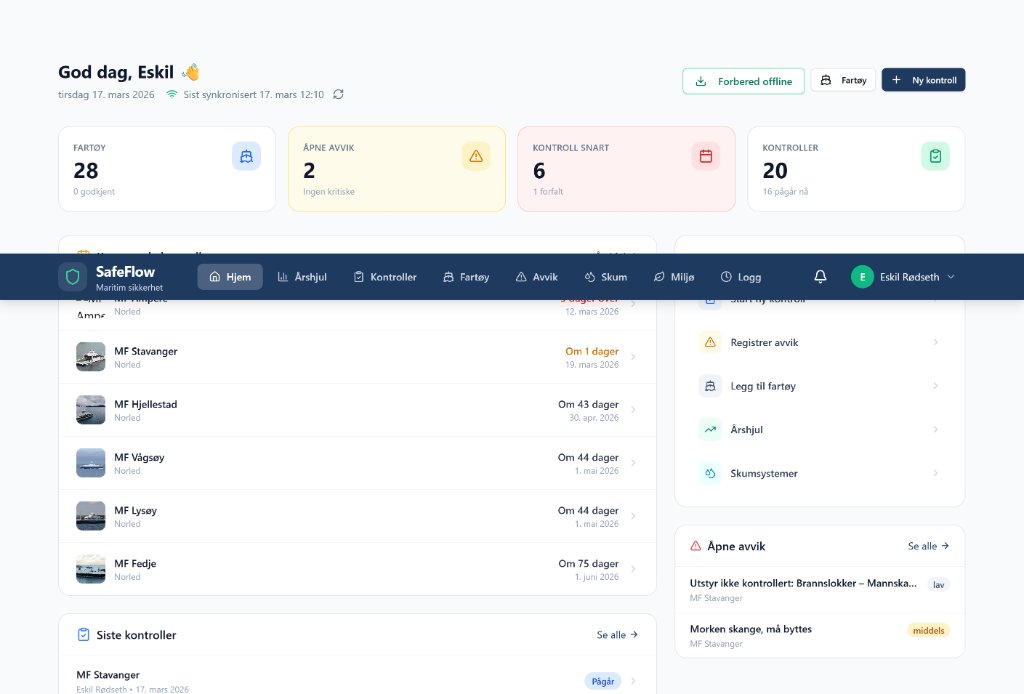
Task: Click the Ny kontroll button
Action: [x=923, y=80]
